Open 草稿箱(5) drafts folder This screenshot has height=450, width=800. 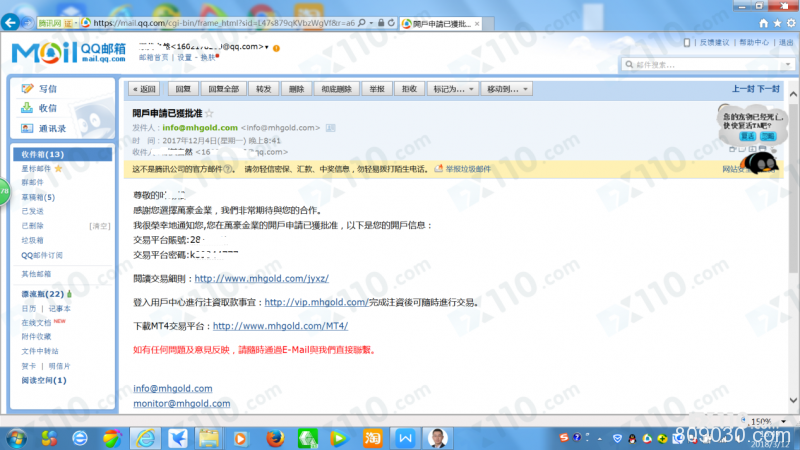38,197
